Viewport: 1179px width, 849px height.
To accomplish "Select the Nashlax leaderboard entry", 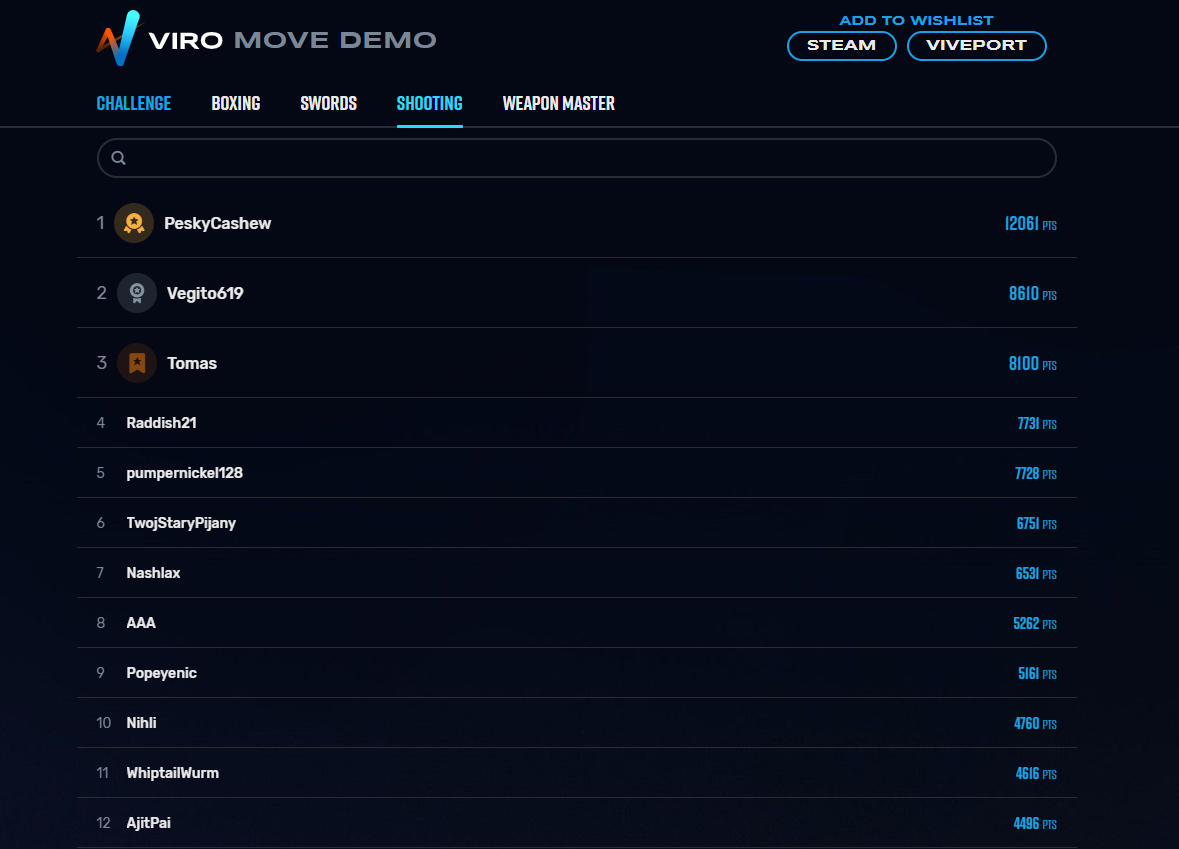I will (x=577, y=573).
